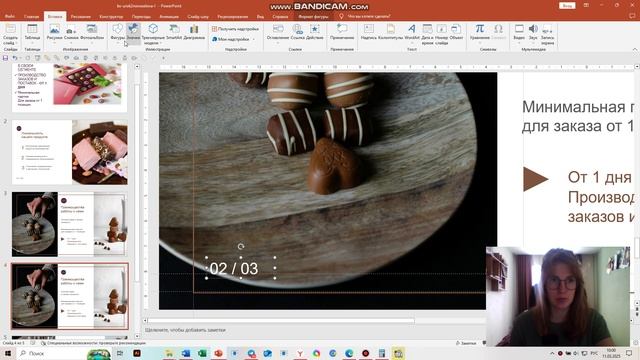Open Excel from the taskbar

pos(202,353)
